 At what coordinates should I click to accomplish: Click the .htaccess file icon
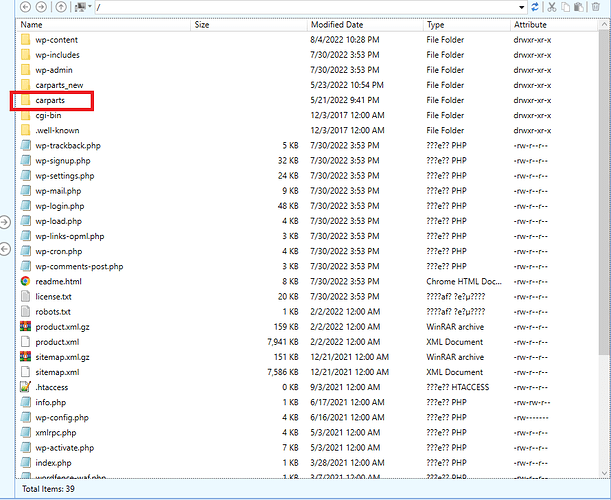(x=26, y=387)
